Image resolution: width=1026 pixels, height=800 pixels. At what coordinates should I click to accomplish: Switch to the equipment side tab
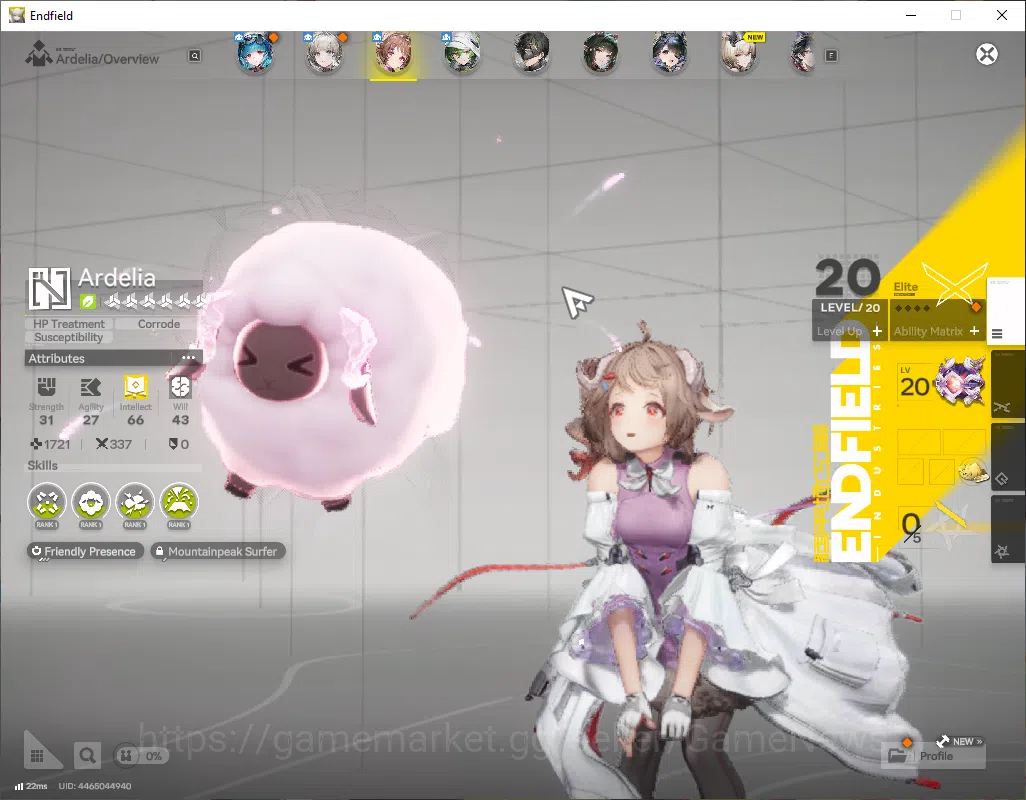tap(1008, 458)
